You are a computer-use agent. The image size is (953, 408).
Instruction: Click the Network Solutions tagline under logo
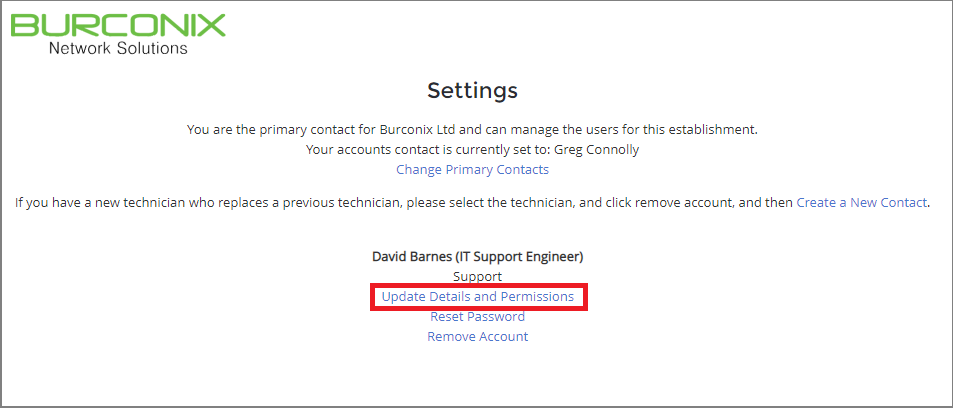pyautogui.click(x=118, y=48)
